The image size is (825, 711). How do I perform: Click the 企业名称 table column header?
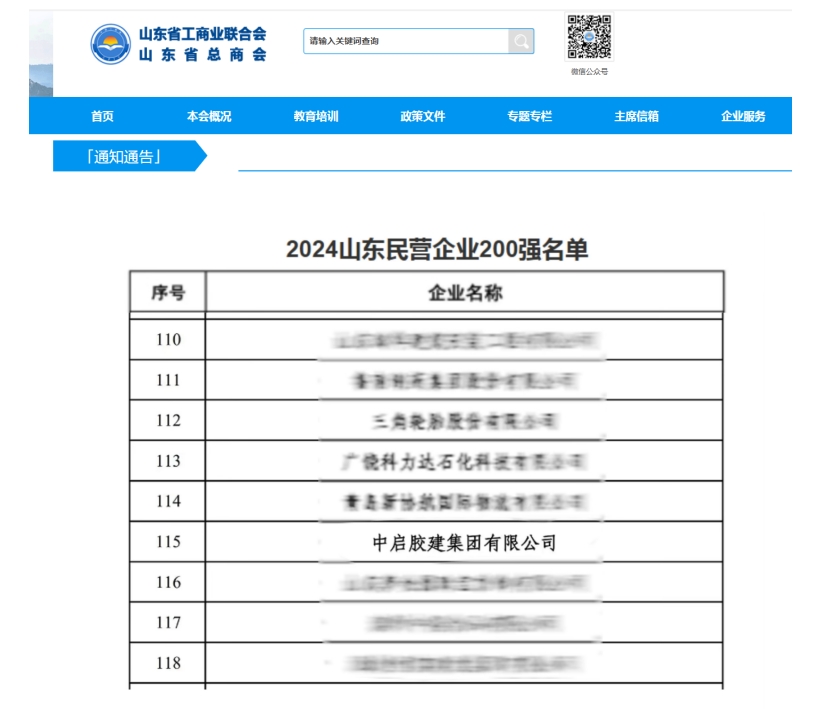(x=464, y=293)
